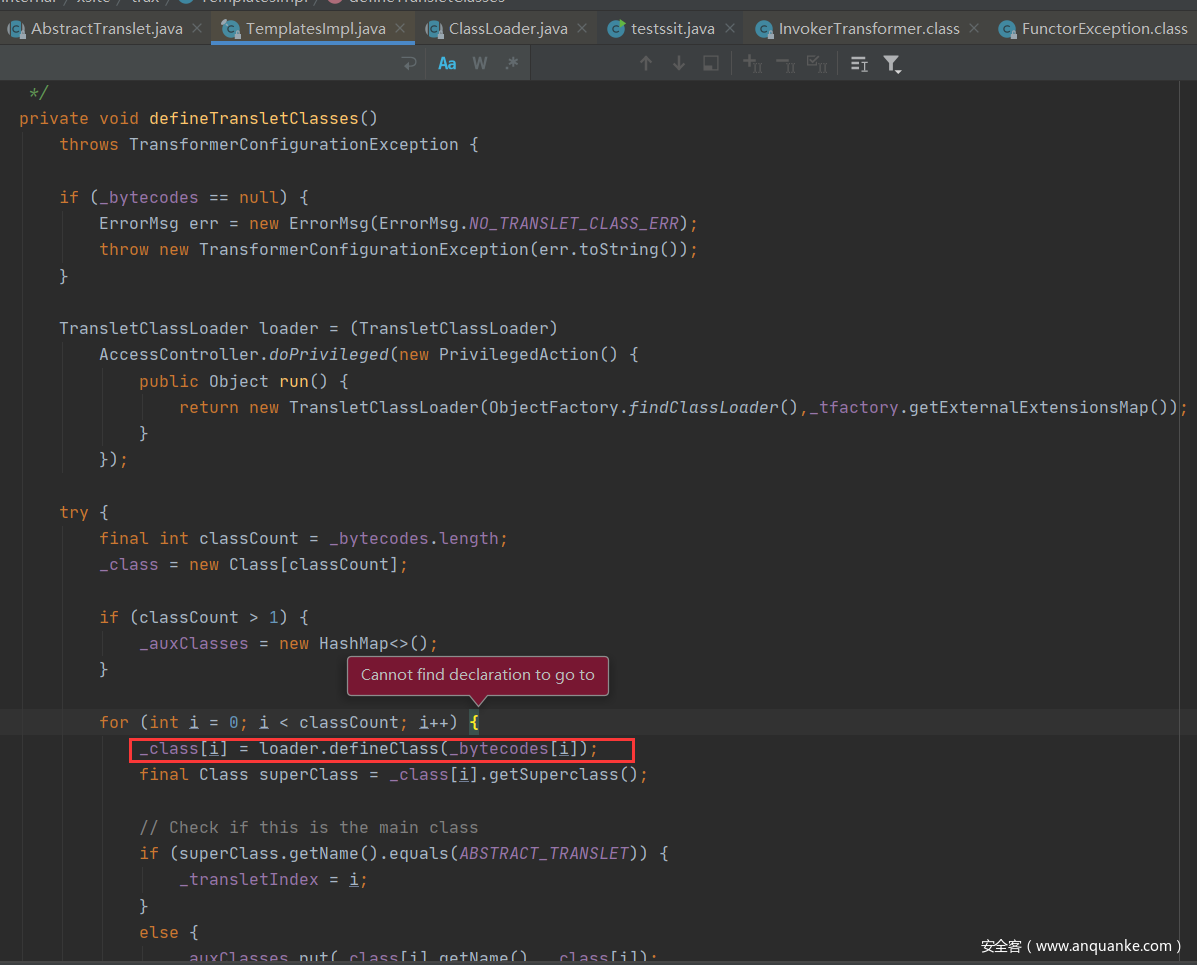Close the TemplatesImpl.java tab
Viewport: 1197px width, 965px height.
pyautogui.click(x=400, y=28)
